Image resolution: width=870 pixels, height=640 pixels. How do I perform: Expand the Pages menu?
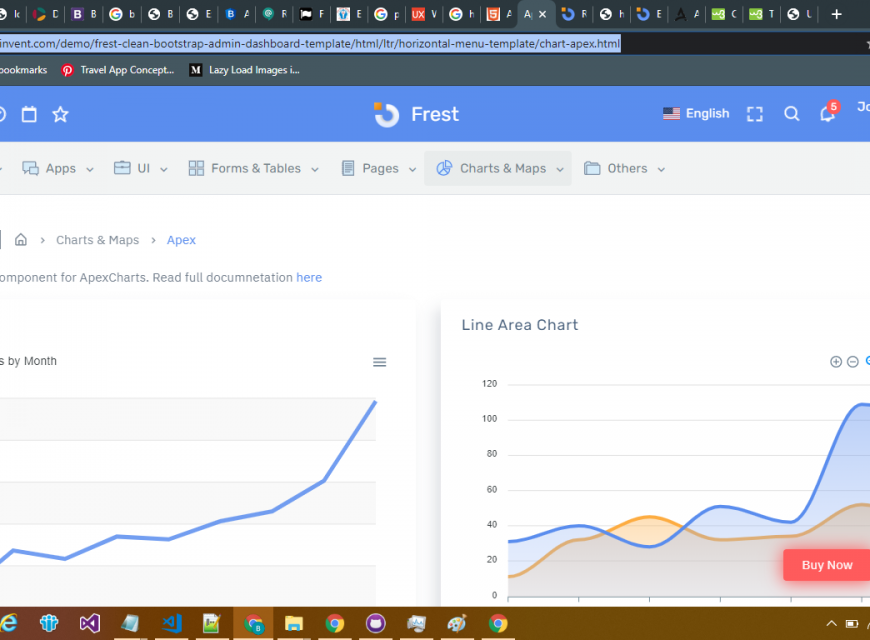[x=379, y=169]
